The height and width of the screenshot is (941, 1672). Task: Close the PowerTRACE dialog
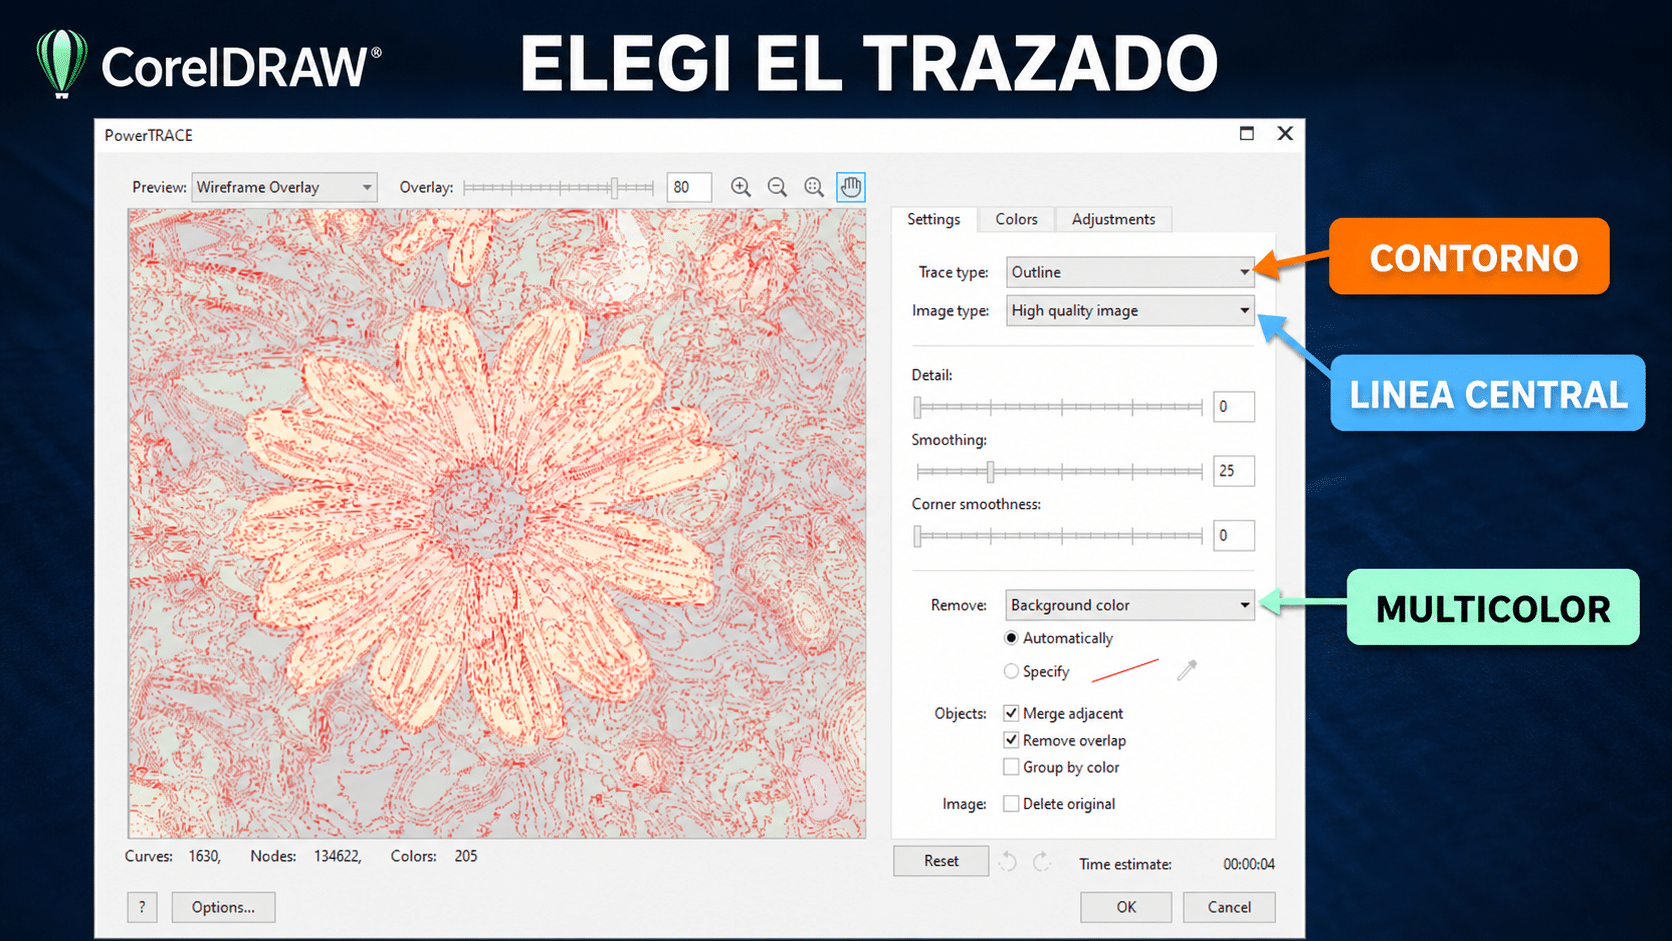[1285, 133]
